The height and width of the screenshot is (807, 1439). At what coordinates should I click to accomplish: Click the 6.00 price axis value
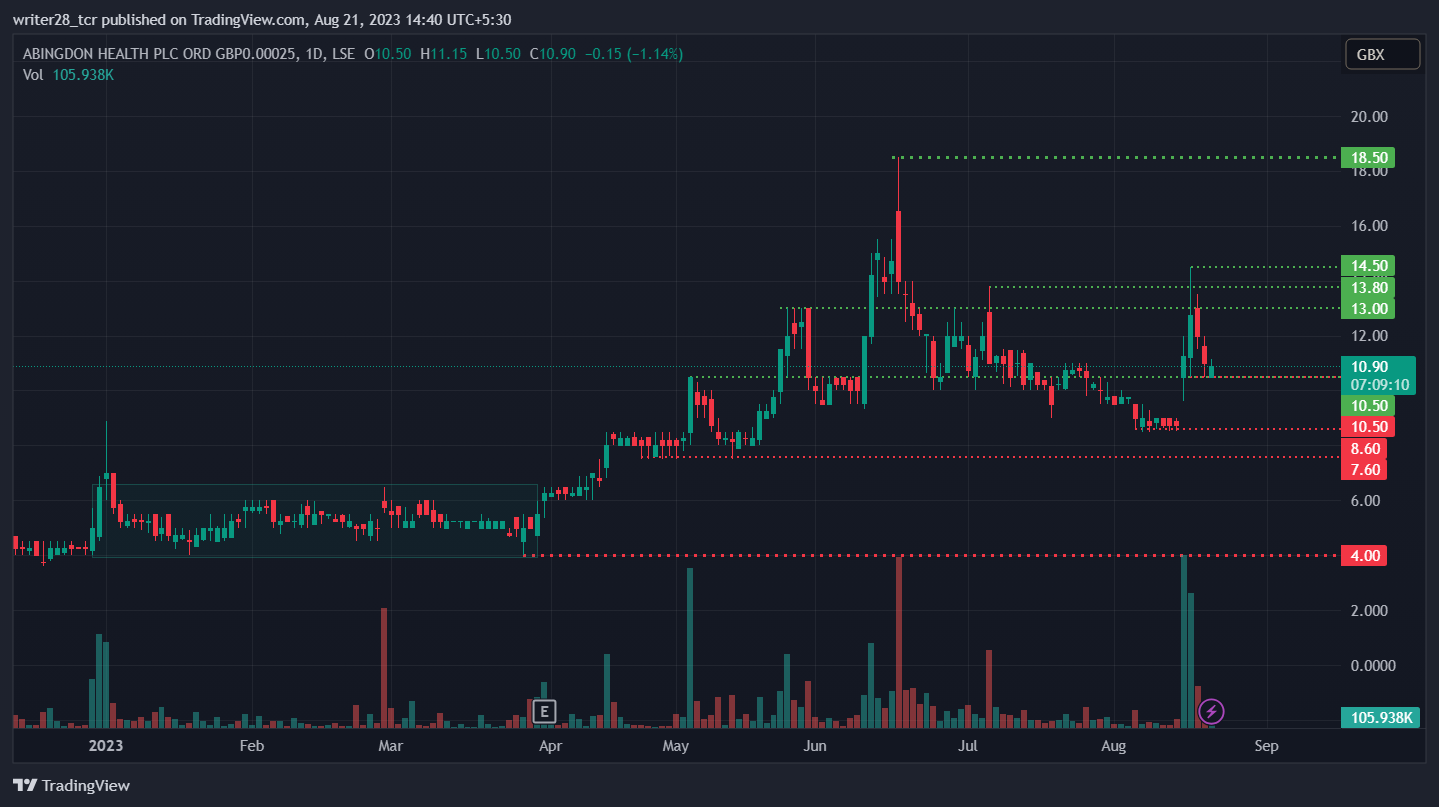1366,501
